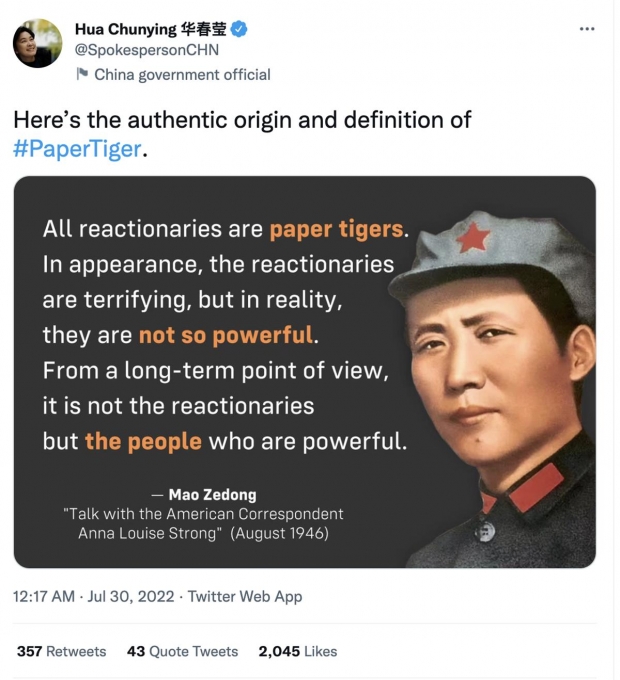The image size is (620, 680).
Task: Click Hua Chunying's profile avatar
Action: 37,45
